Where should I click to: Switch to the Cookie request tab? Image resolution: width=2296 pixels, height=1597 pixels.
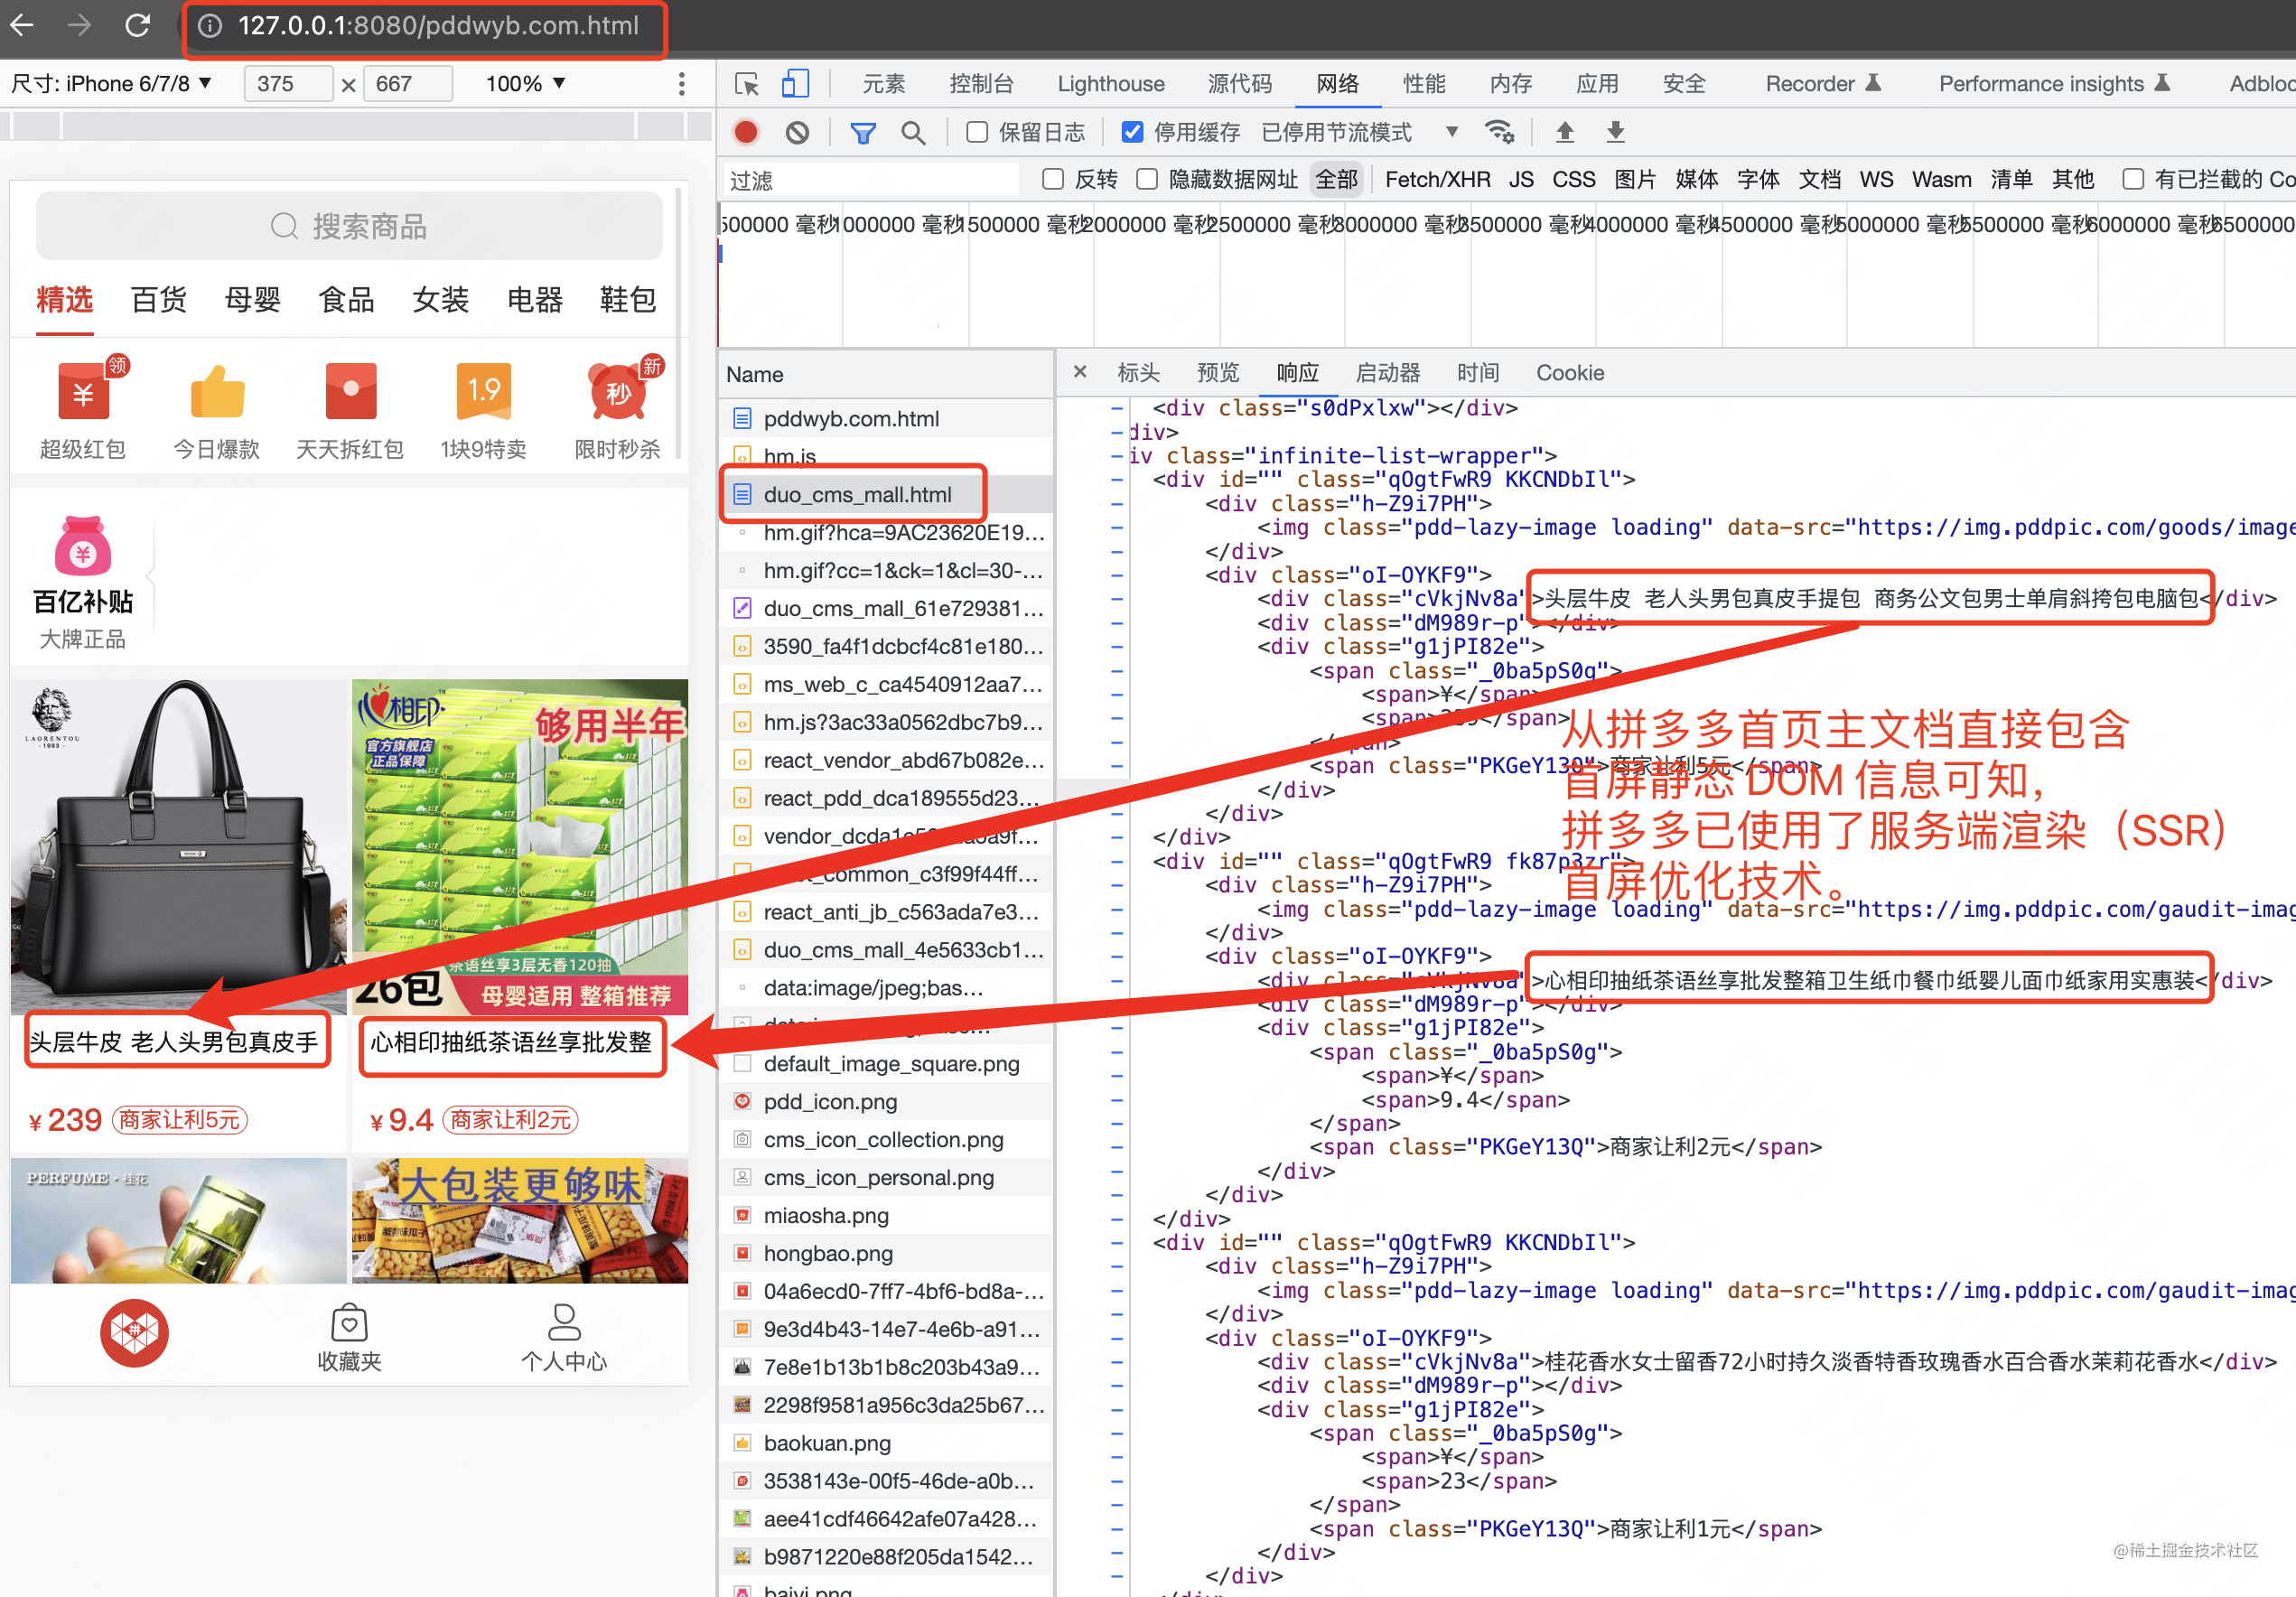(1570, 372)
